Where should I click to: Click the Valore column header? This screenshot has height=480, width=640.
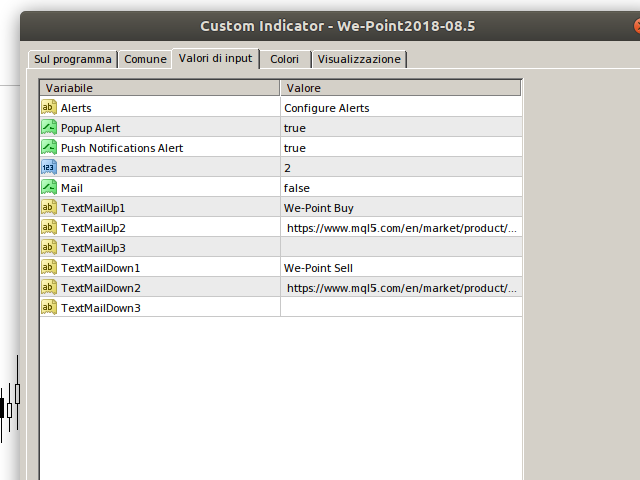(x=400, y=88)
